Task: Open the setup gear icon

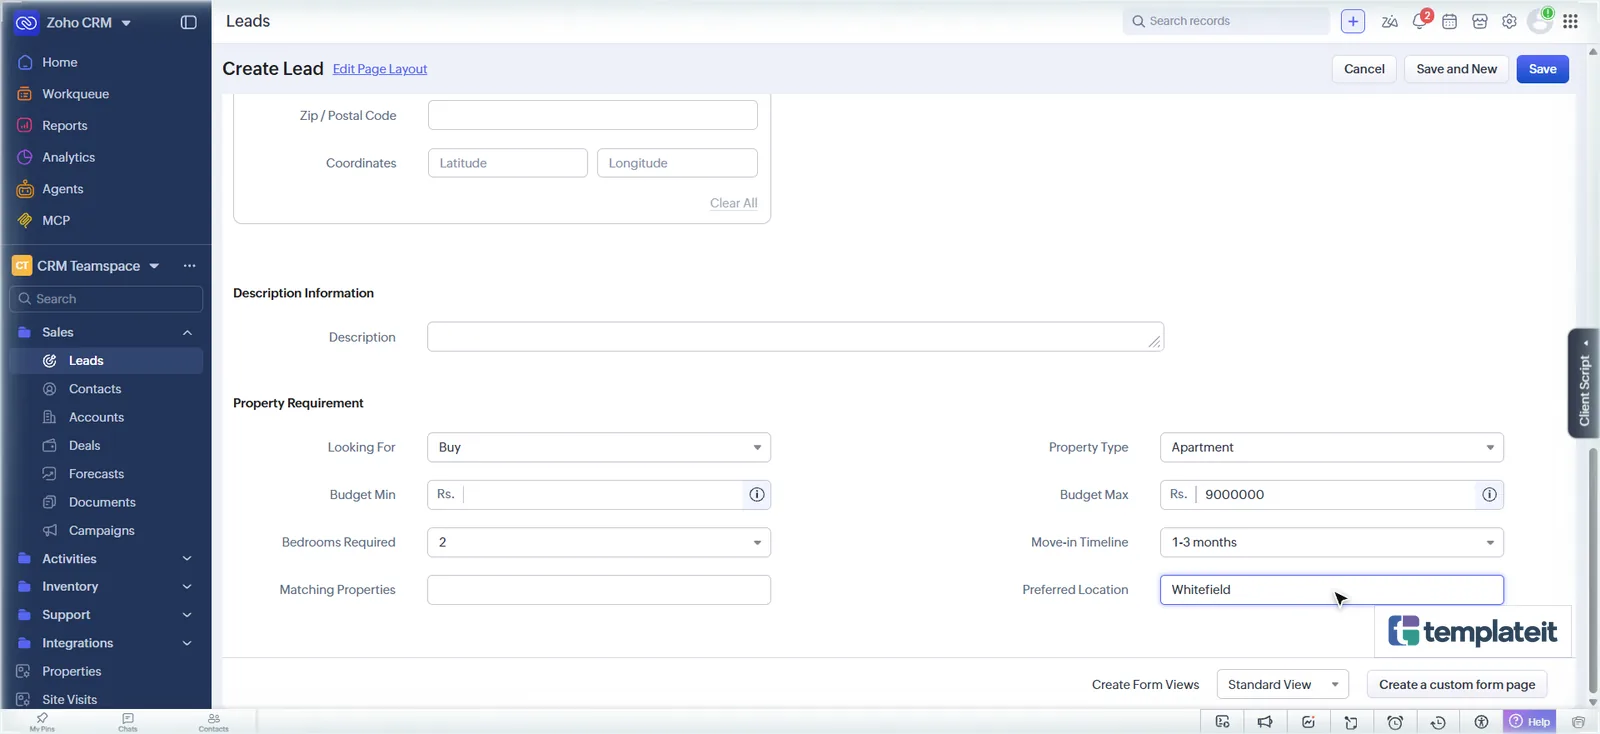Action: point(1509,21)
